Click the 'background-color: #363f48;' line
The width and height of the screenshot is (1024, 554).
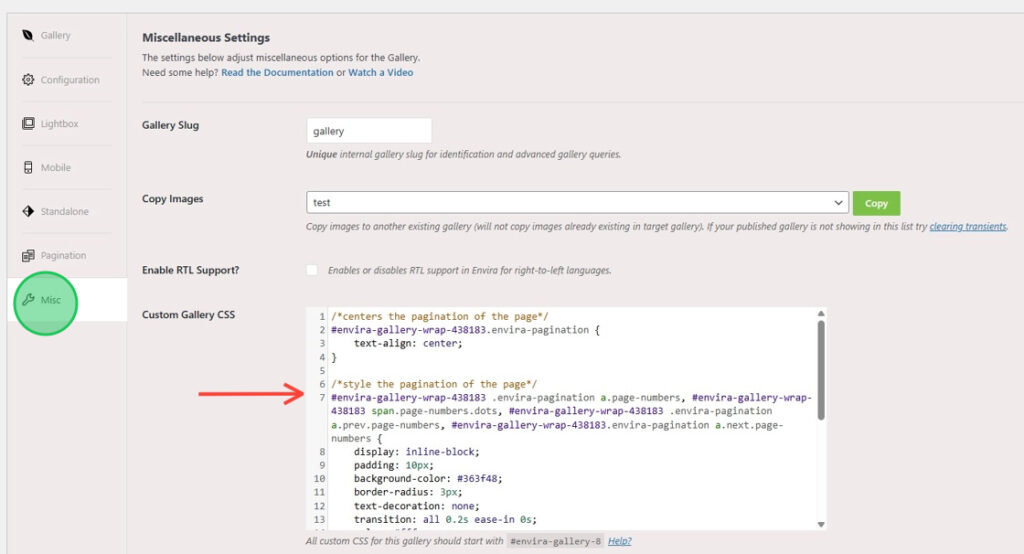[x=428, y=479]
